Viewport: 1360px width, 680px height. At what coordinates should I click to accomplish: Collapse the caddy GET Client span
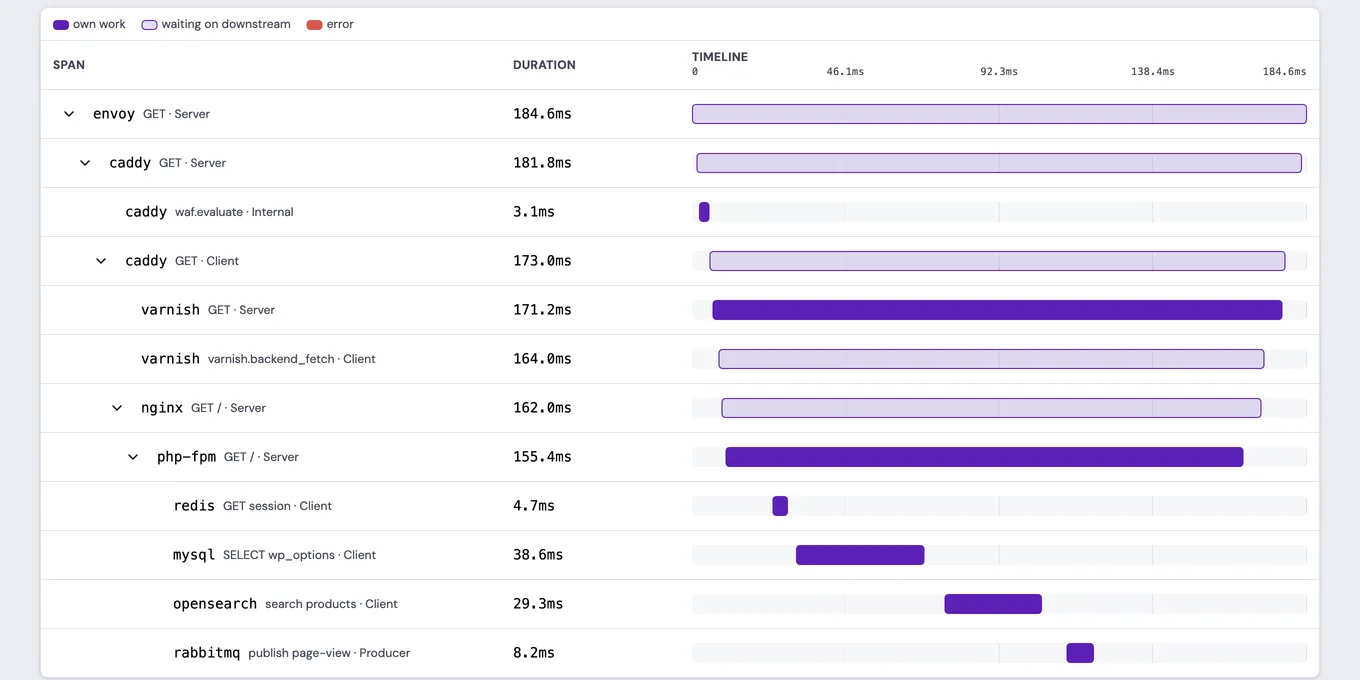tap(101, 261)
